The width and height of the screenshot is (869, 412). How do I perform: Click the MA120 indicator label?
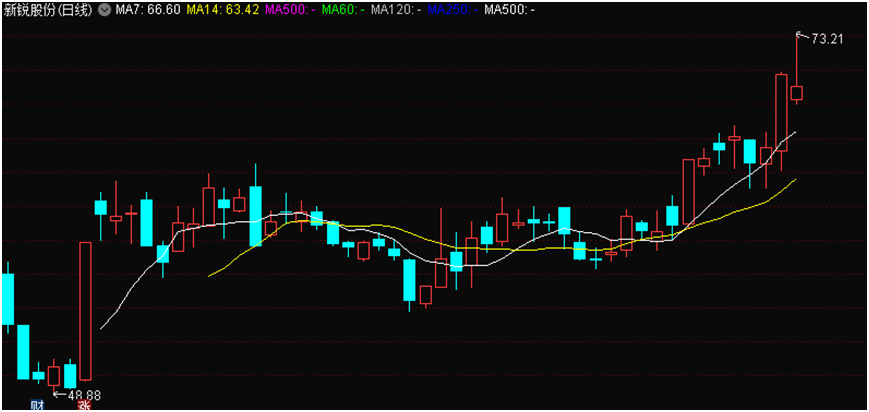[393, 10]
